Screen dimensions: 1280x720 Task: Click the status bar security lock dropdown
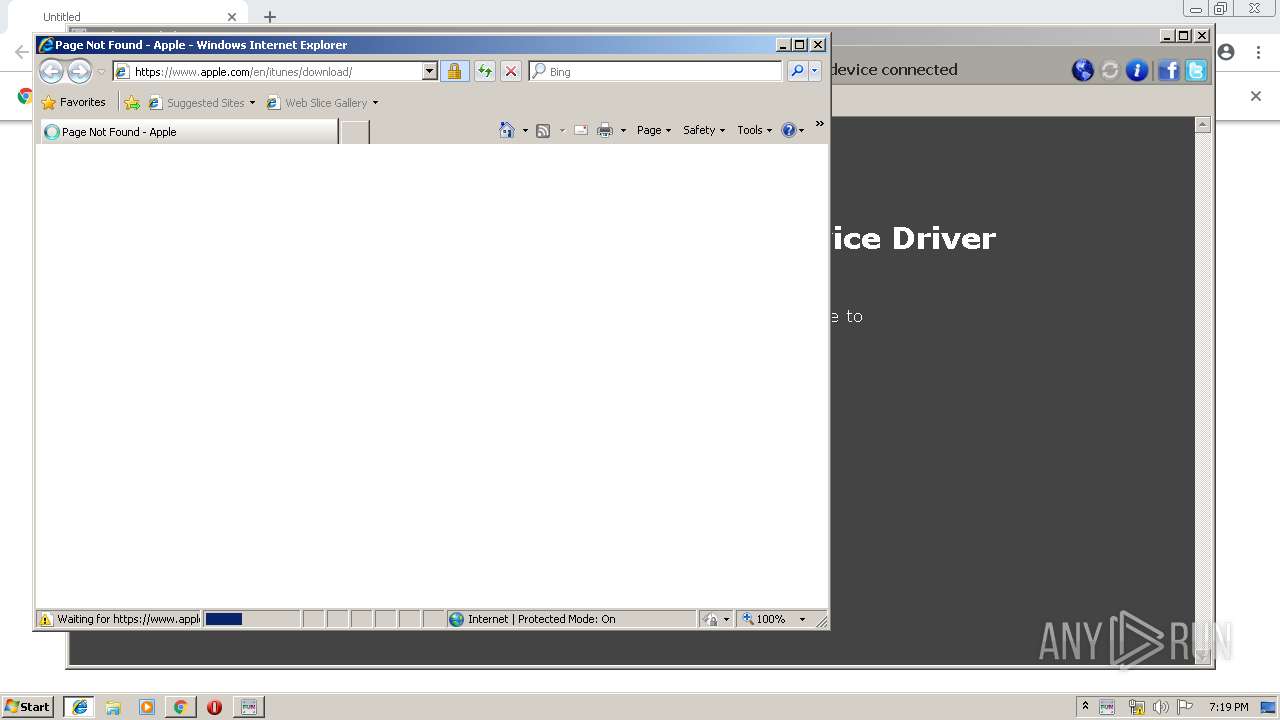(x=716, y=619)
